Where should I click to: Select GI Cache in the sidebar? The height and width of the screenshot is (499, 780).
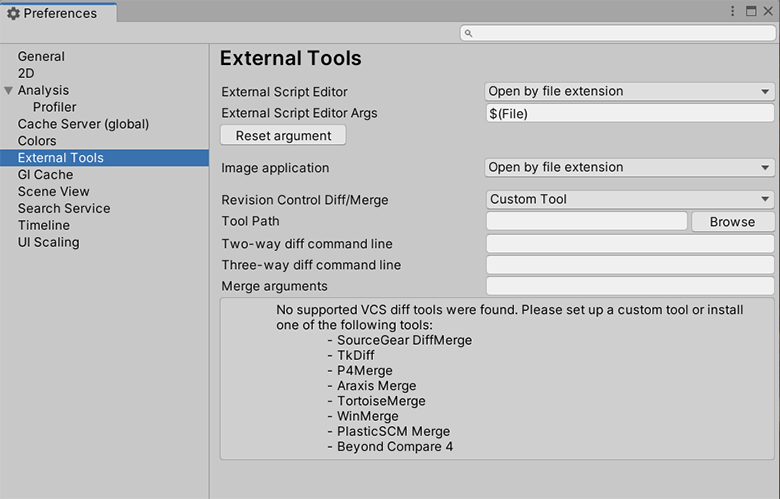(45, 174)
